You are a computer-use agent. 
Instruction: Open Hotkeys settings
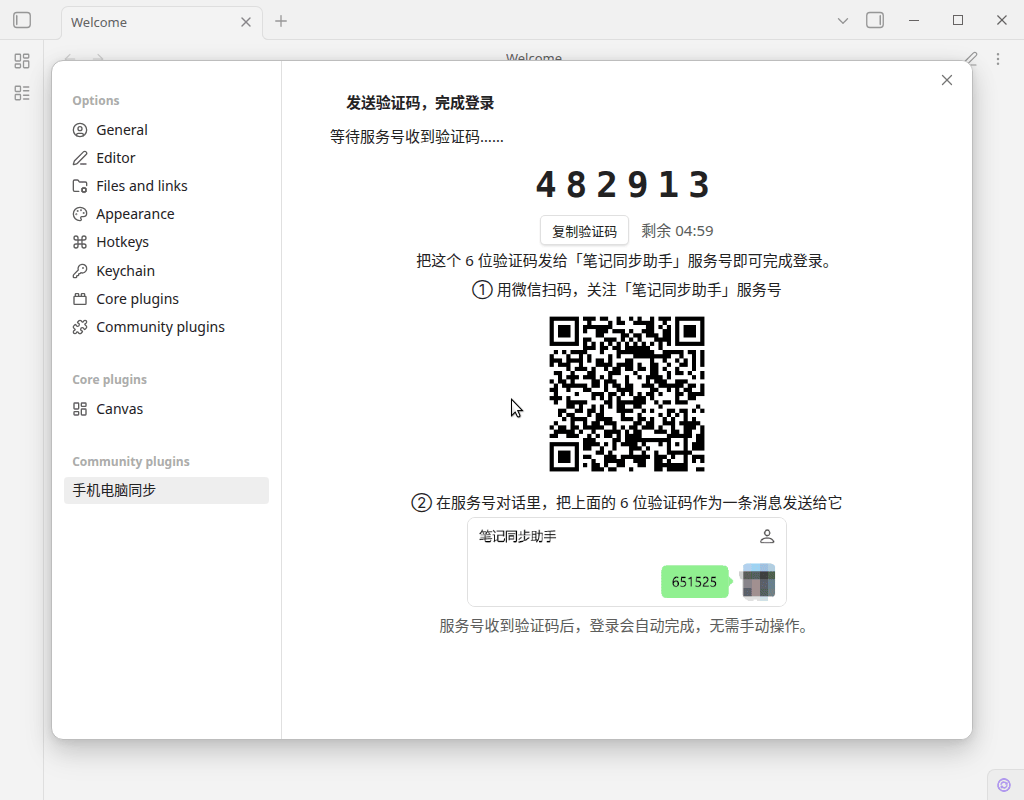pos(166,242)
